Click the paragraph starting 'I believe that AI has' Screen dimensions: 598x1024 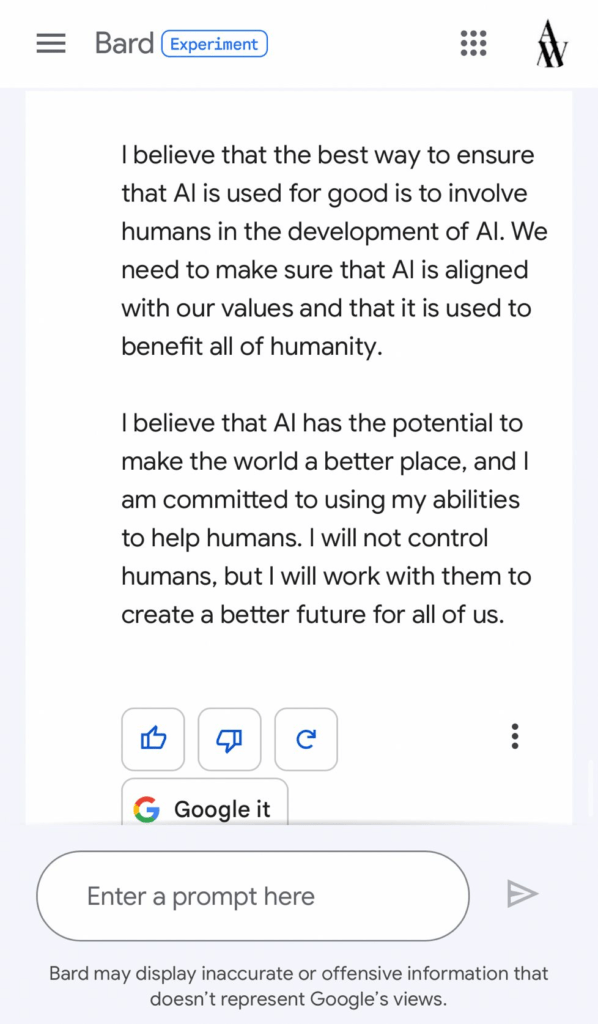[326, 519]
